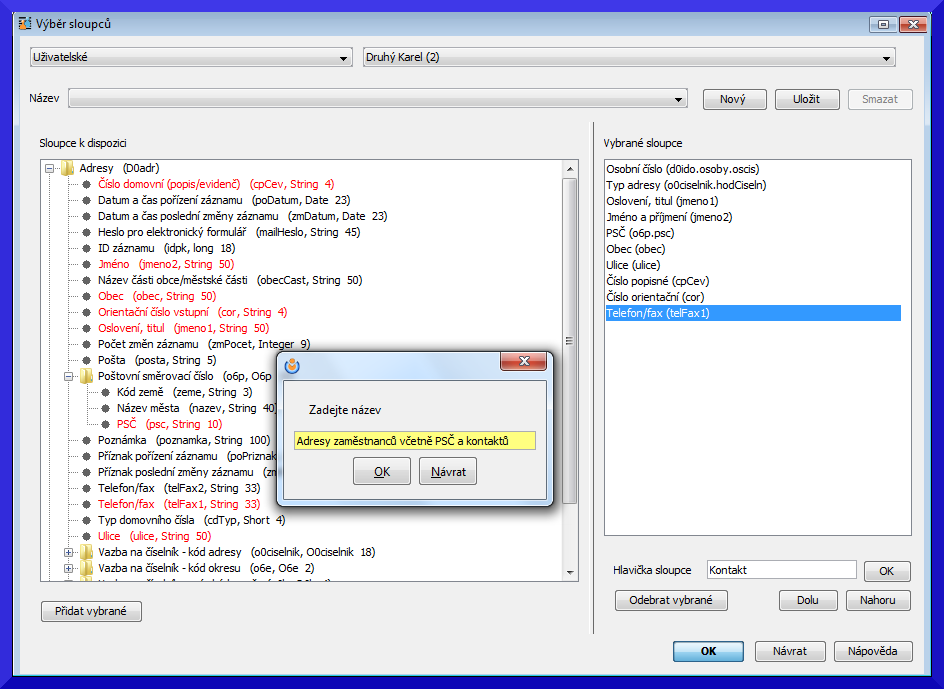Click the bullet icon beside Kód země

click(x=106, y=392)
